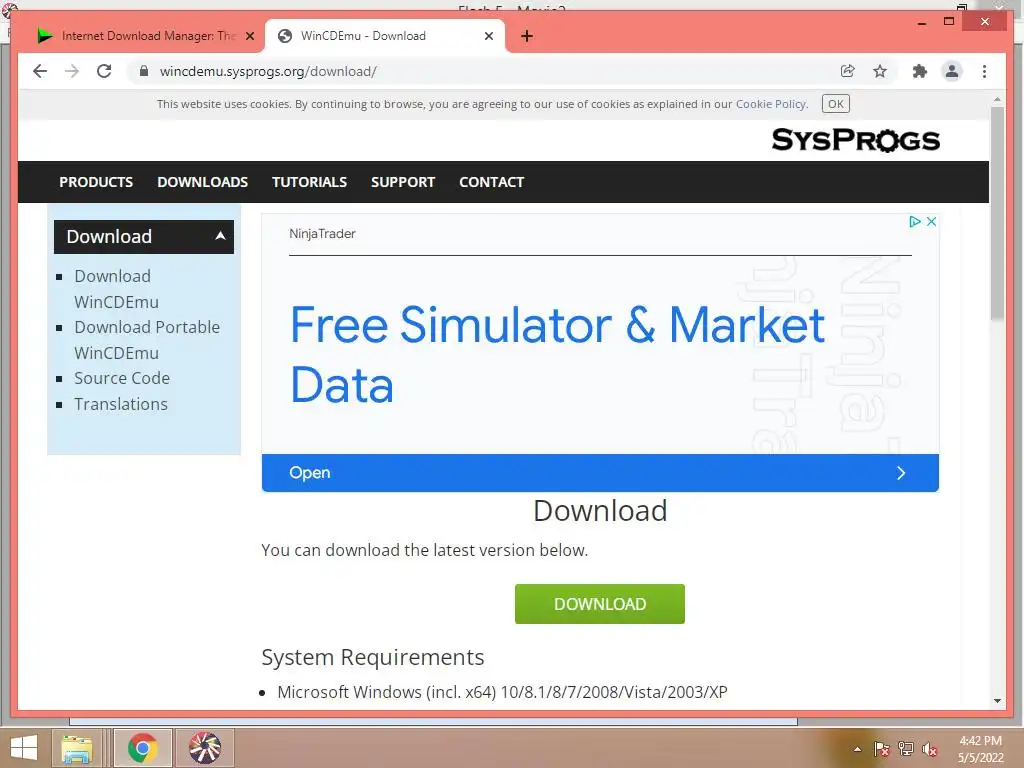Click the ad's blue Open button
Image resolution: width=1024 pixels, height=768 pixels.
(x=600, y=473)
